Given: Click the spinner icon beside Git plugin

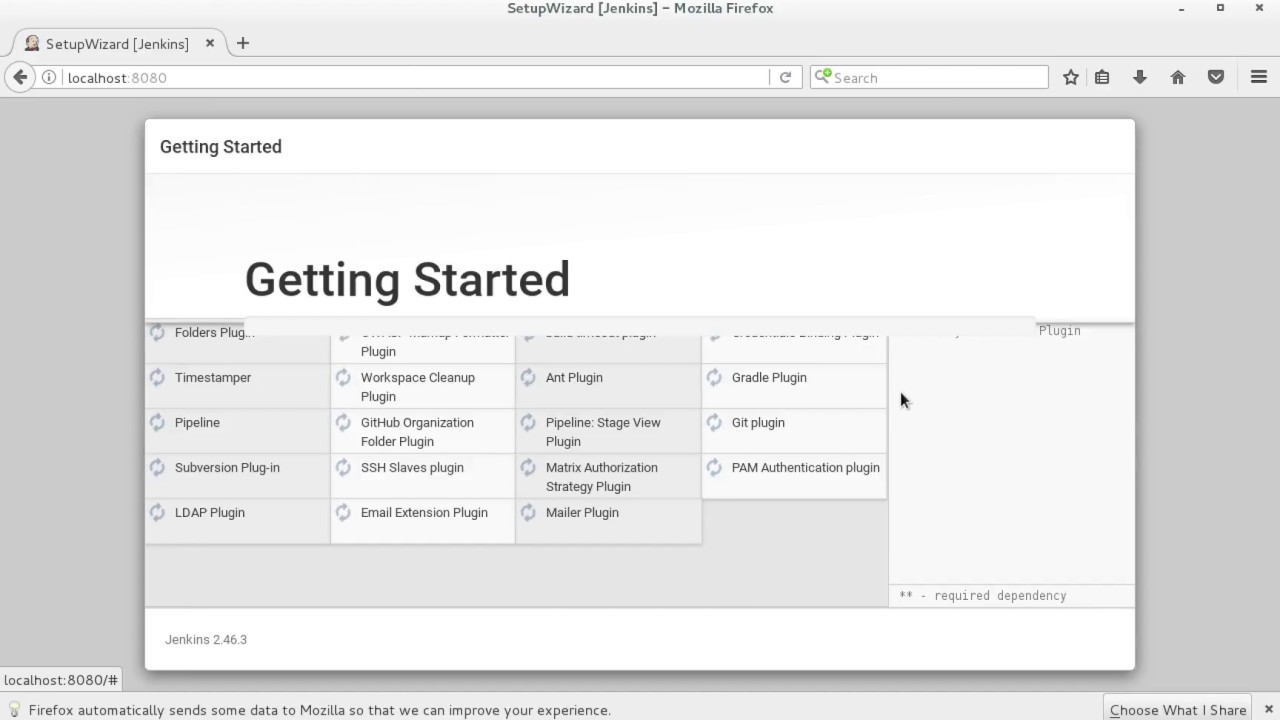Looking at the screenshot, I should click(714, 422).
